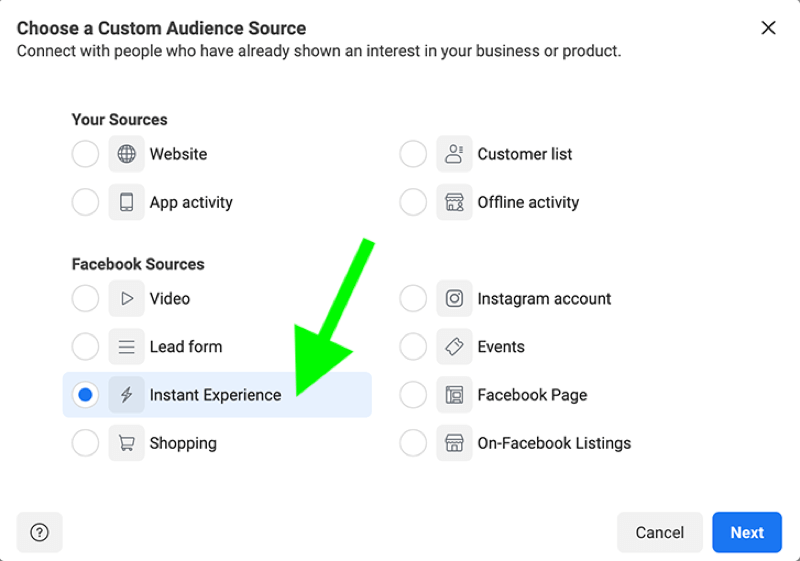800x561 pixels.
Task: Select the Customer list radio button
Action: [413, 154]
